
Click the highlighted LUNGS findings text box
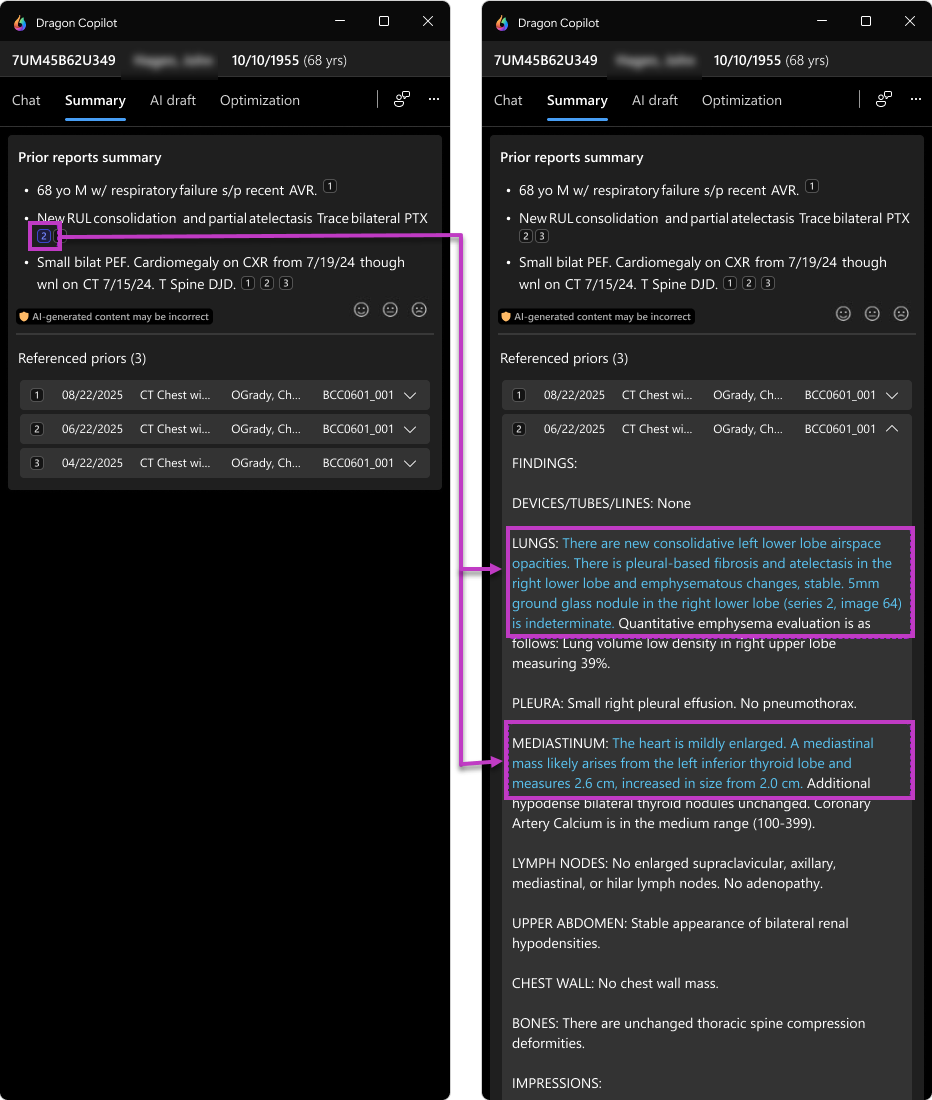point(710,582)
